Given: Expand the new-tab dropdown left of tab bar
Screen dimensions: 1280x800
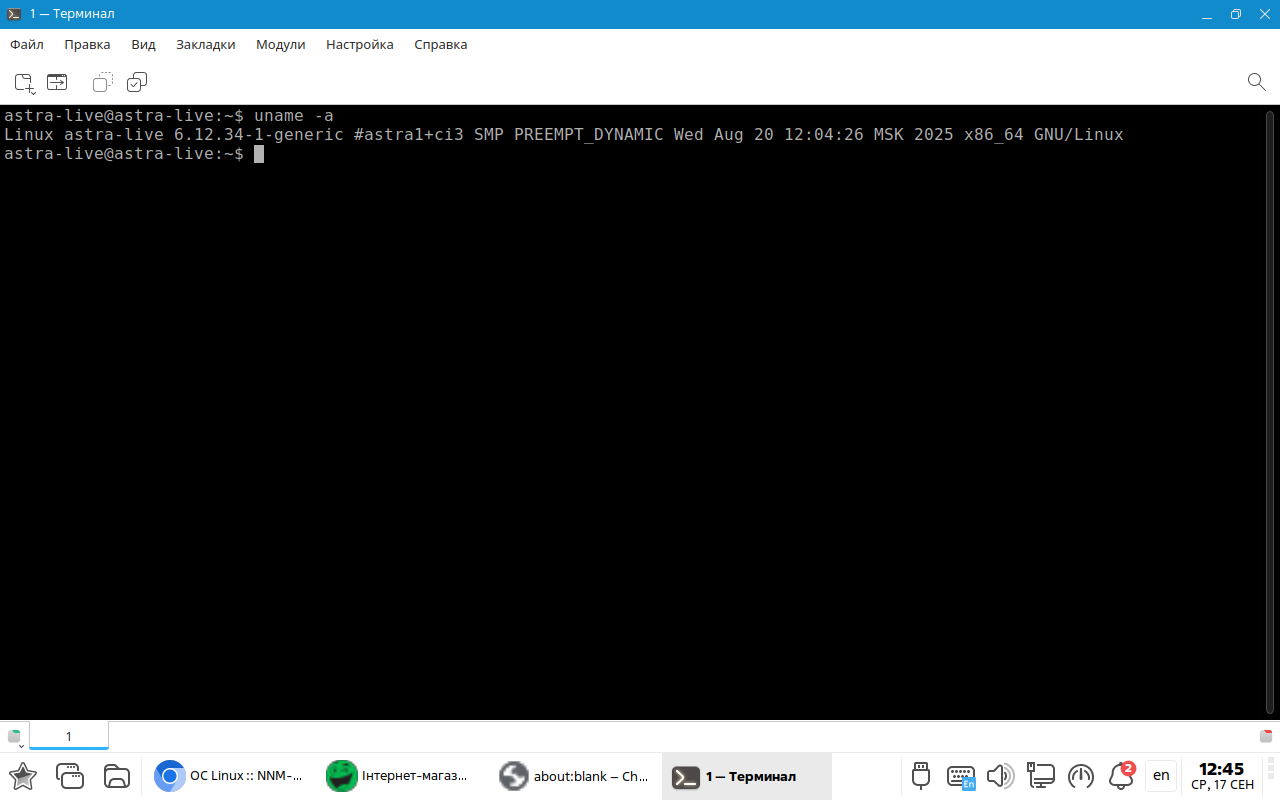Looking at the screenshot, I should [x=15, y=737].
